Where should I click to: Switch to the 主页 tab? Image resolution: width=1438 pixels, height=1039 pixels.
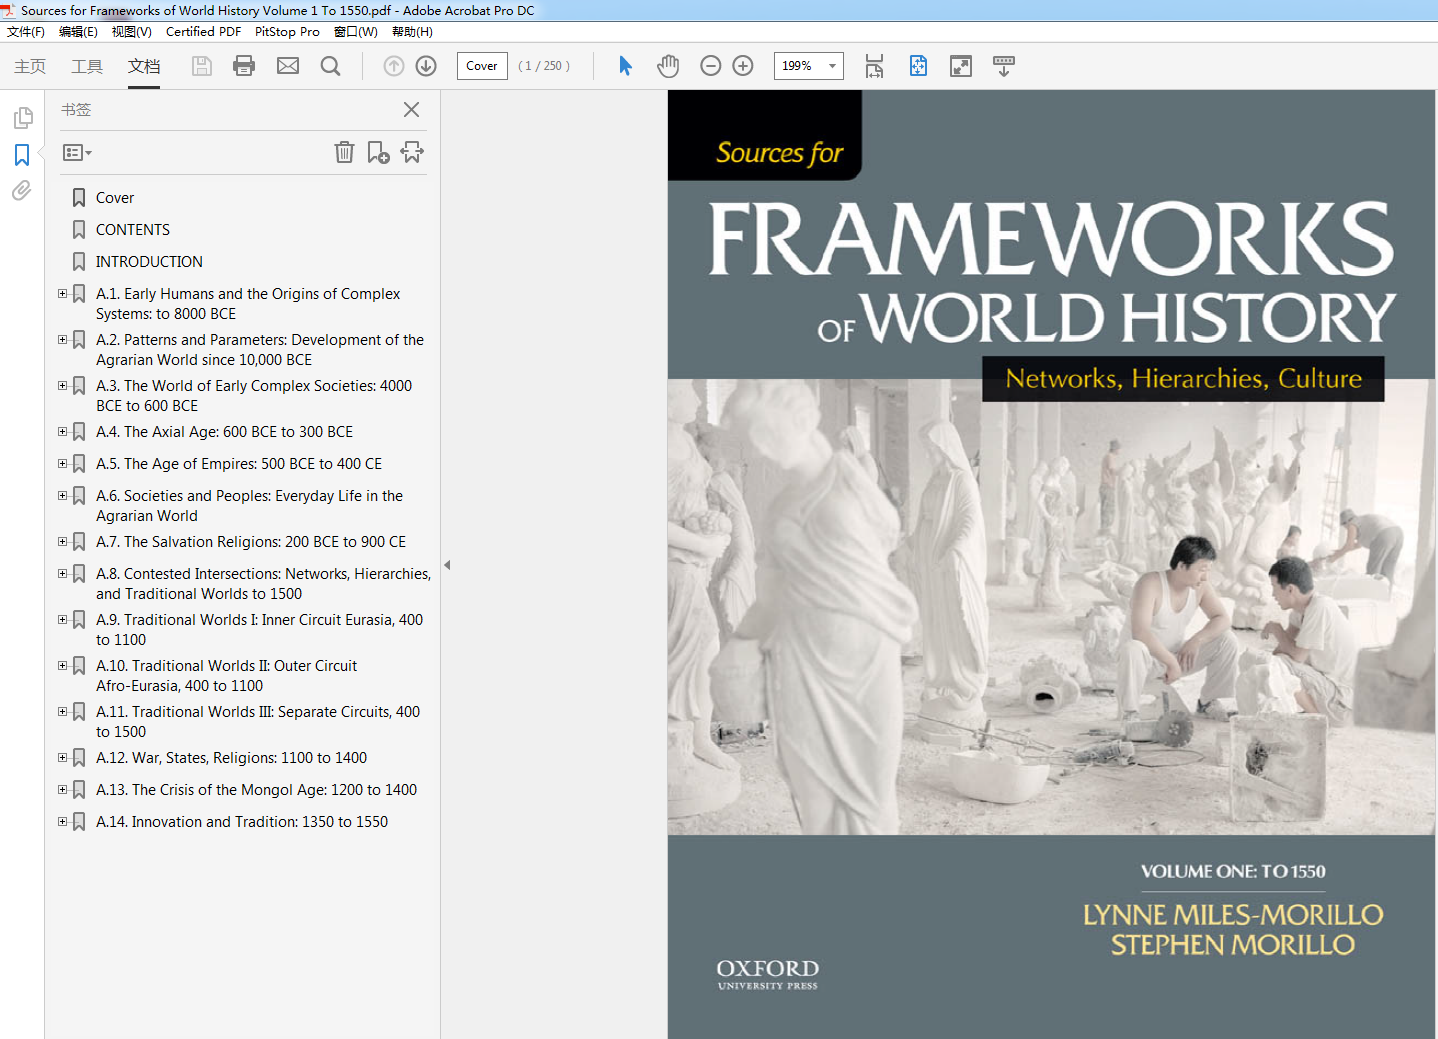click(x=30, y=66)
